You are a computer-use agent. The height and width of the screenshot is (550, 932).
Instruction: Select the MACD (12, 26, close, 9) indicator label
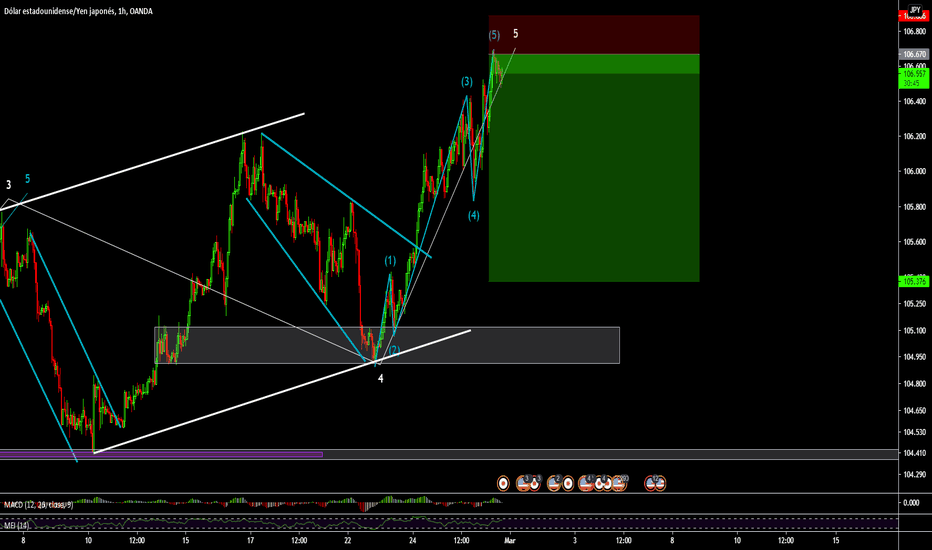(38, 502)
